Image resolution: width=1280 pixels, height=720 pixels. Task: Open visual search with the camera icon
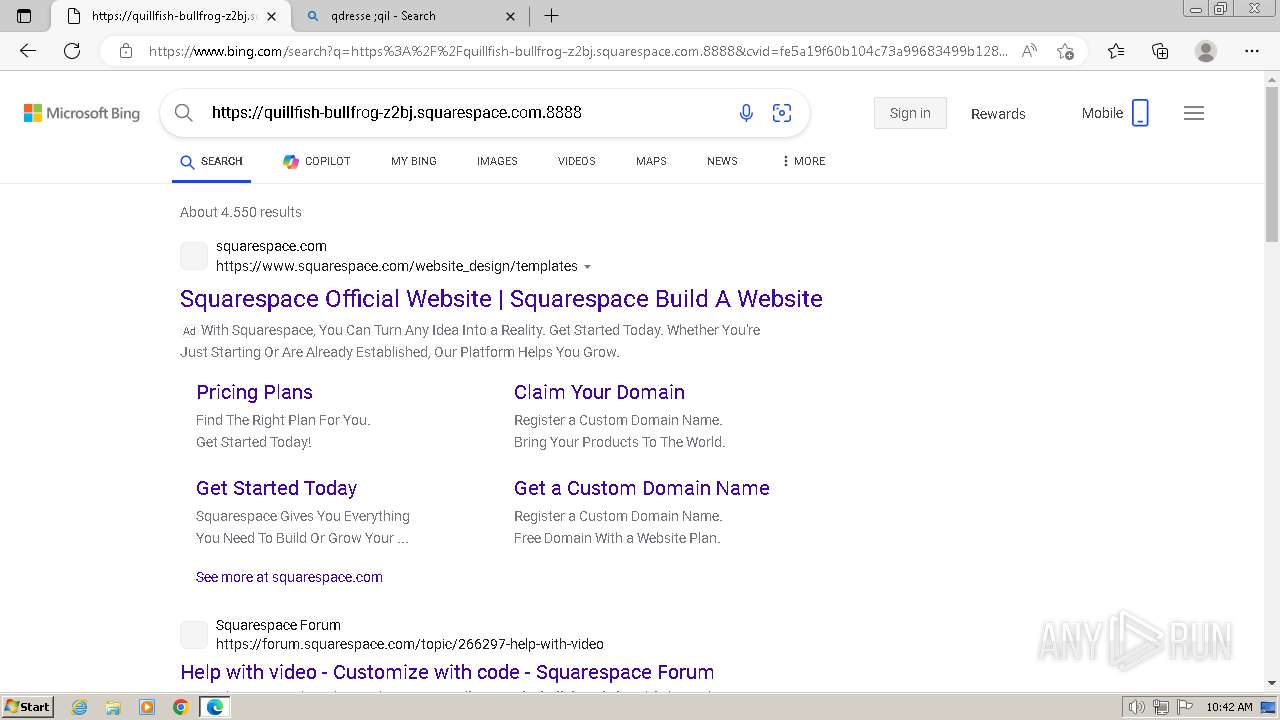(782, 113)
